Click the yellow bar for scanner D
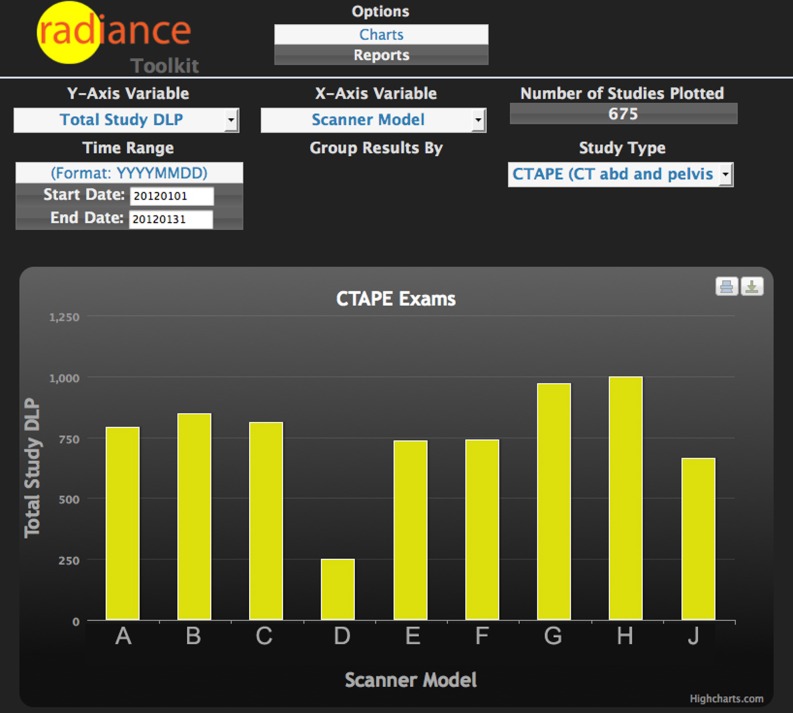The height and width of the screenshot is (713, 793). 337,589
